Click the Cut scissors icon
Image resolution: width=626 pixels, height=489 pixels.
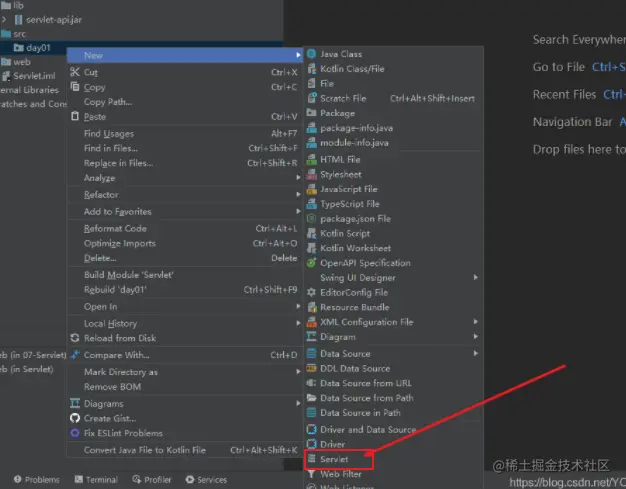coord(75,72)
